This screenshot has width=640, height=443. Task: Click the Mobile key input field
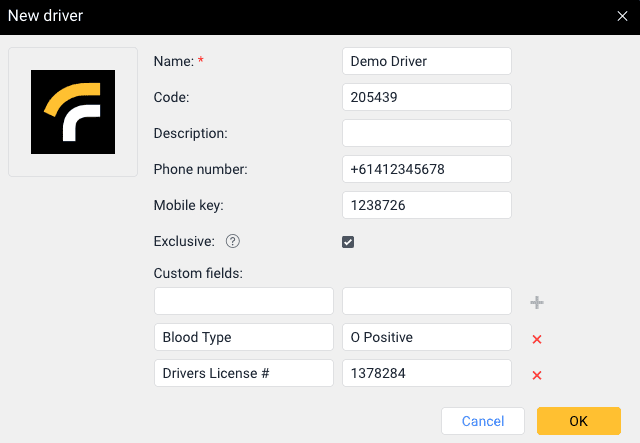(x=426, y=205)
